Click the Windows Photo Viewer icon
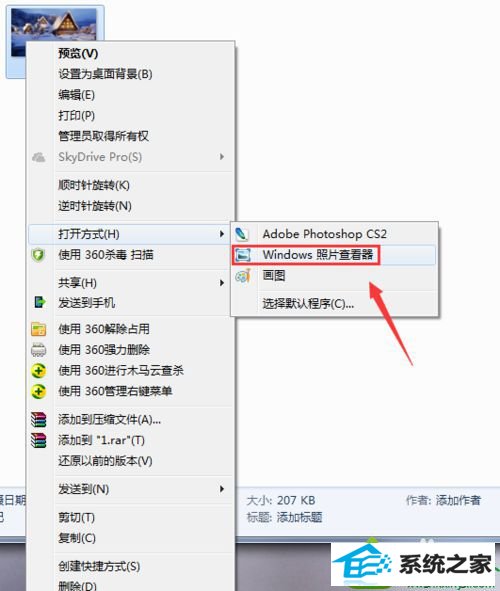The height and width of the screenshot is (591, 500). [243, 255]
